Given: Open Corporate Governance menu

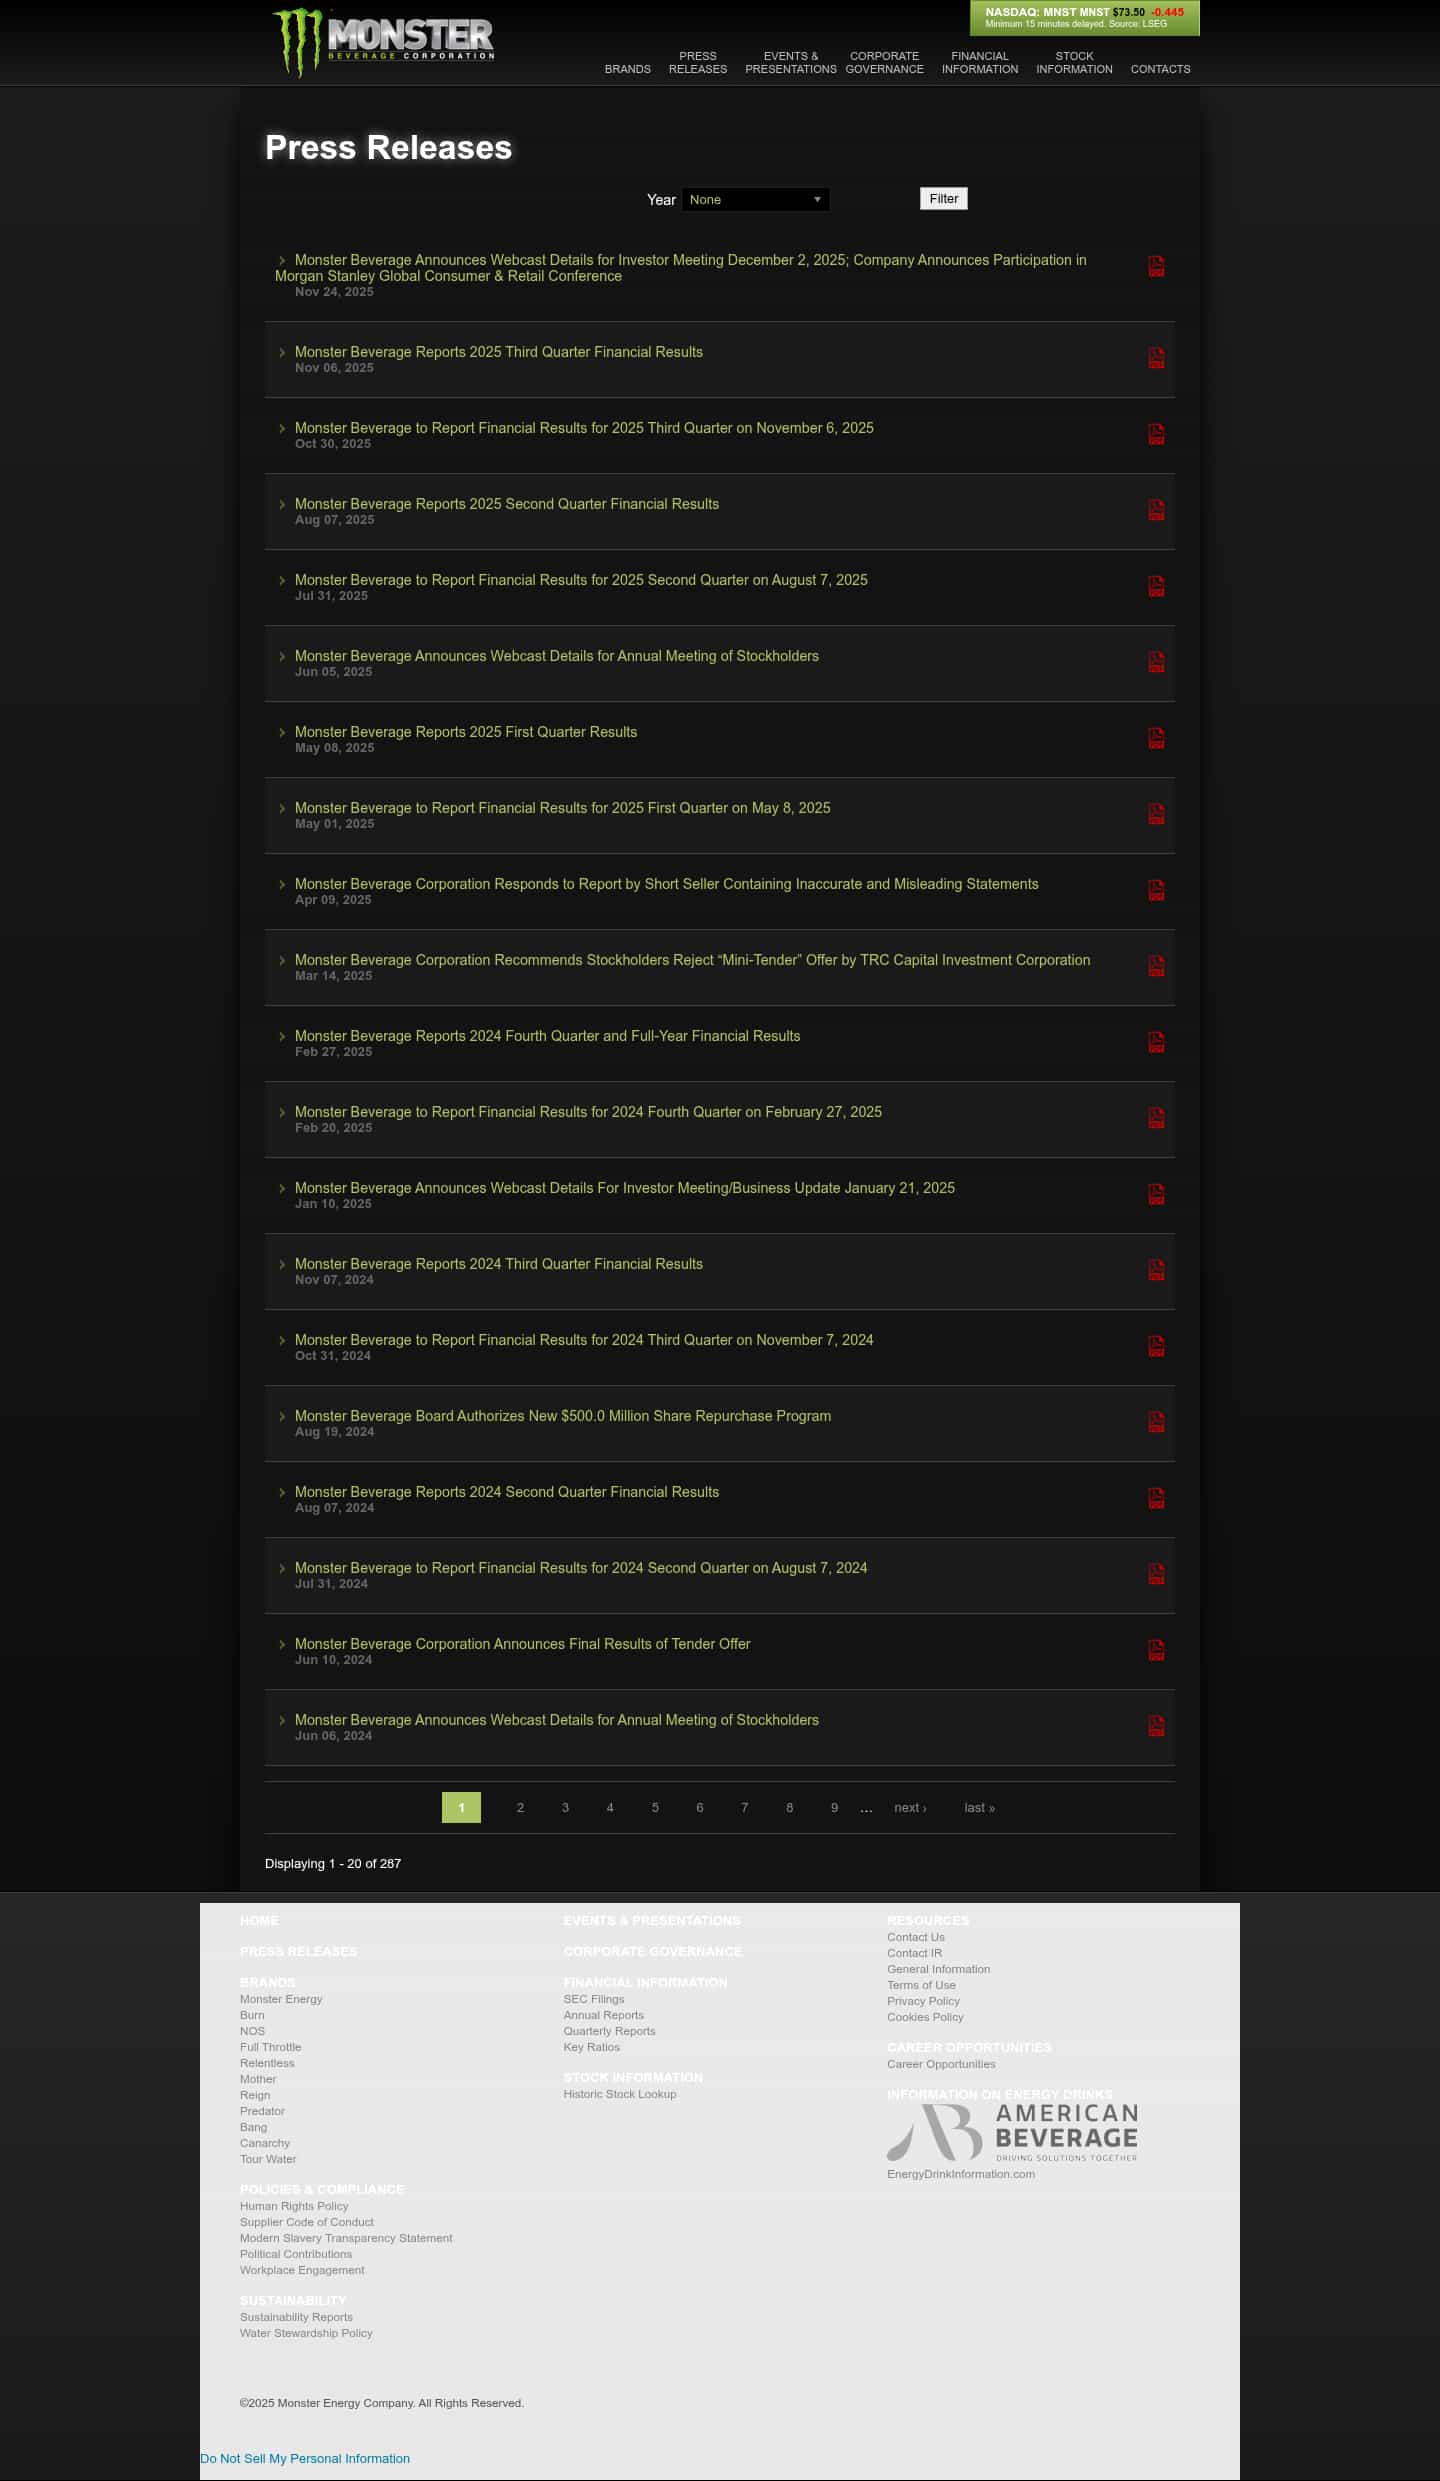Looking at the screenshot, I should [x=884, y=63].
